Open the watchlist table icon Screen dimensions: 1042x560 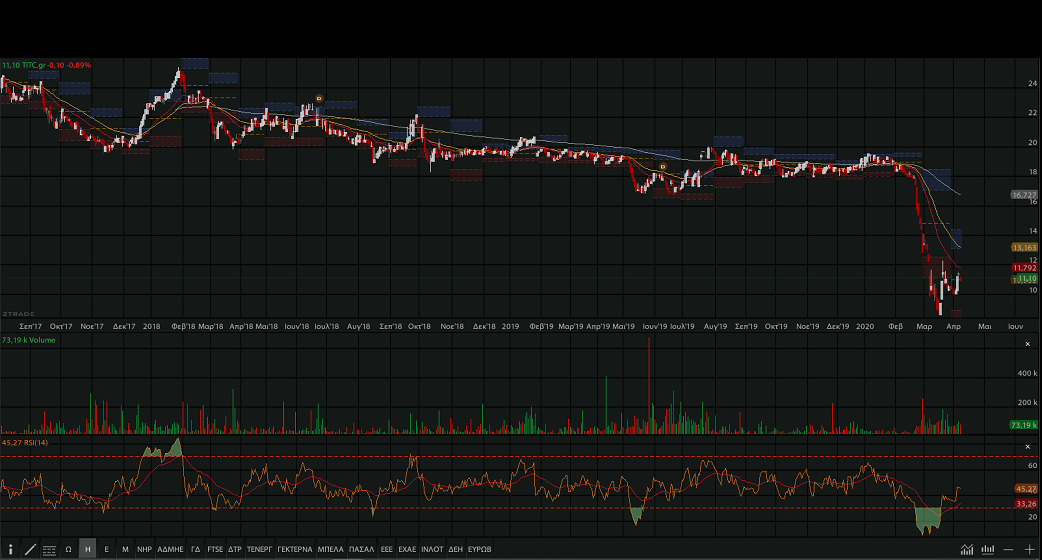pos(49,549)
